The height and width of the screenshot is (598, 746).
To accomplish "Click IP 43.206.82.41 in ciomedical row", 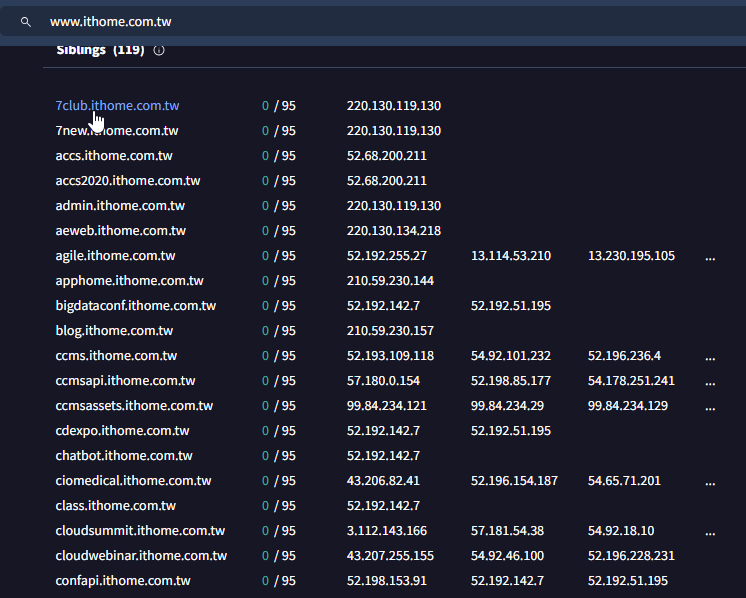I will click(383, 480).
